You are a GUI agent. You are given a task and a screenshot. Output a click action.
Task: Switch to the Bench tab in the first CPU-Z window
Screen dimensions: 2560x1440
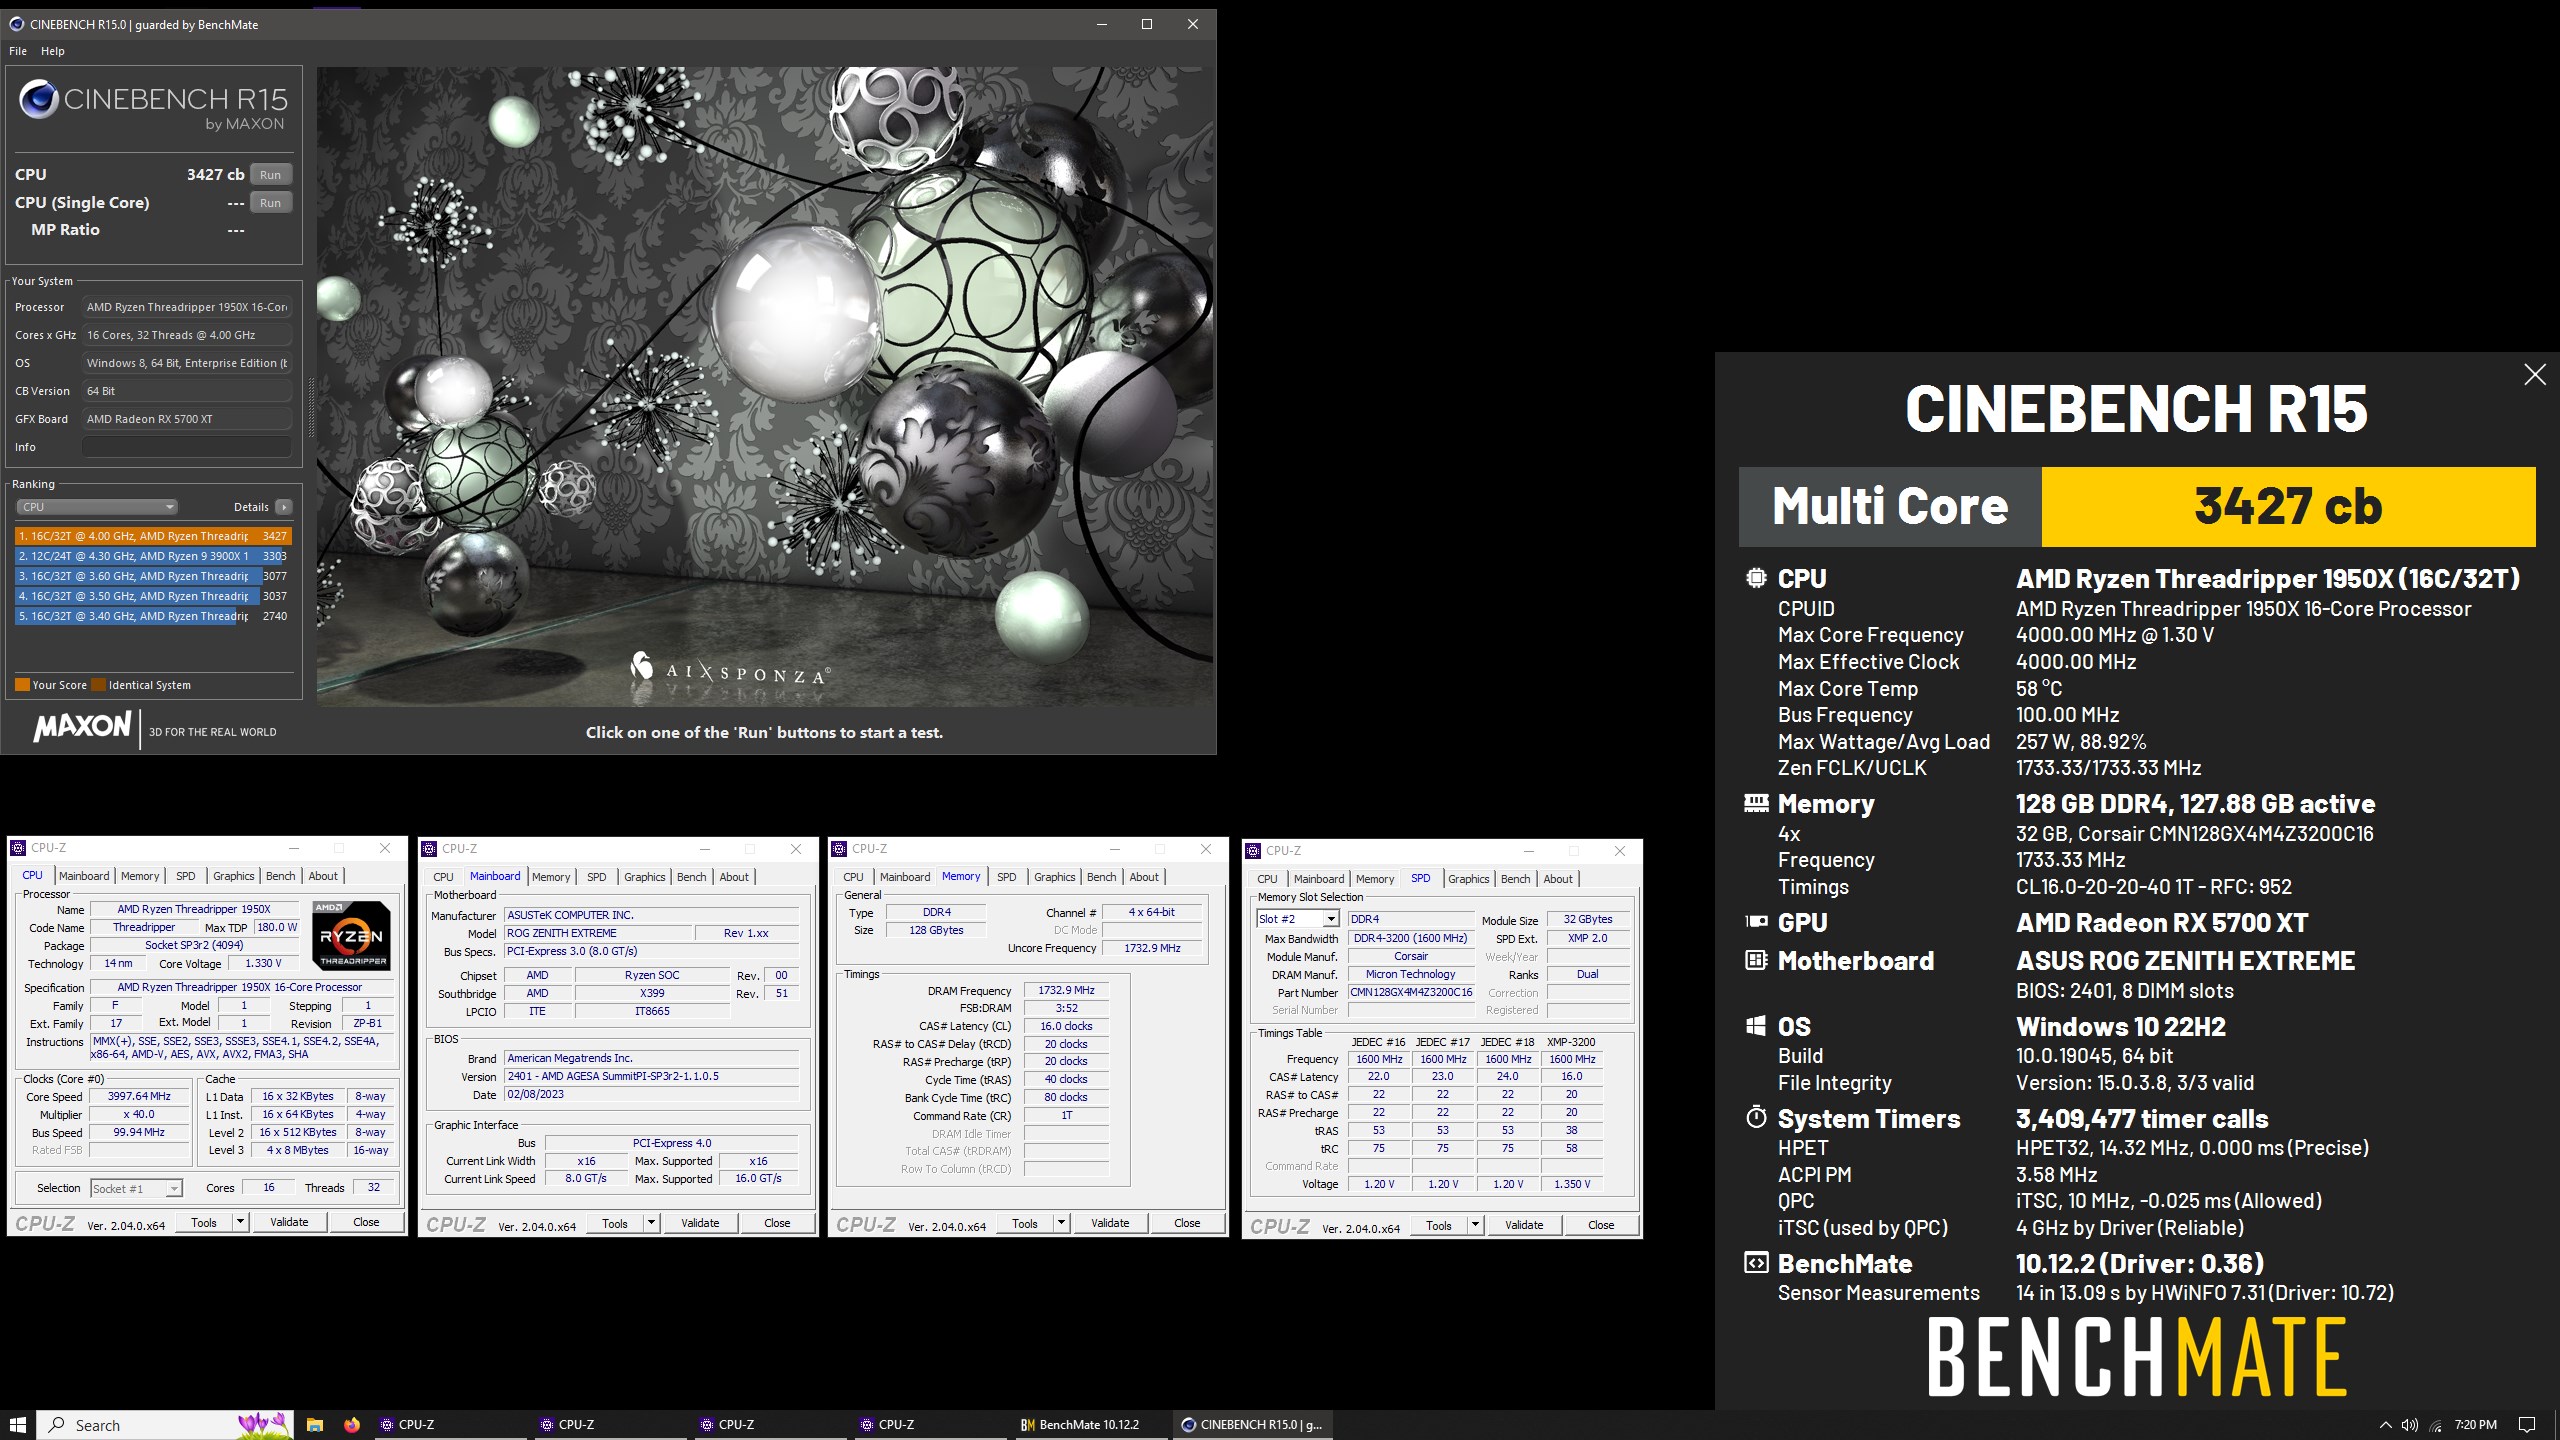281,876
